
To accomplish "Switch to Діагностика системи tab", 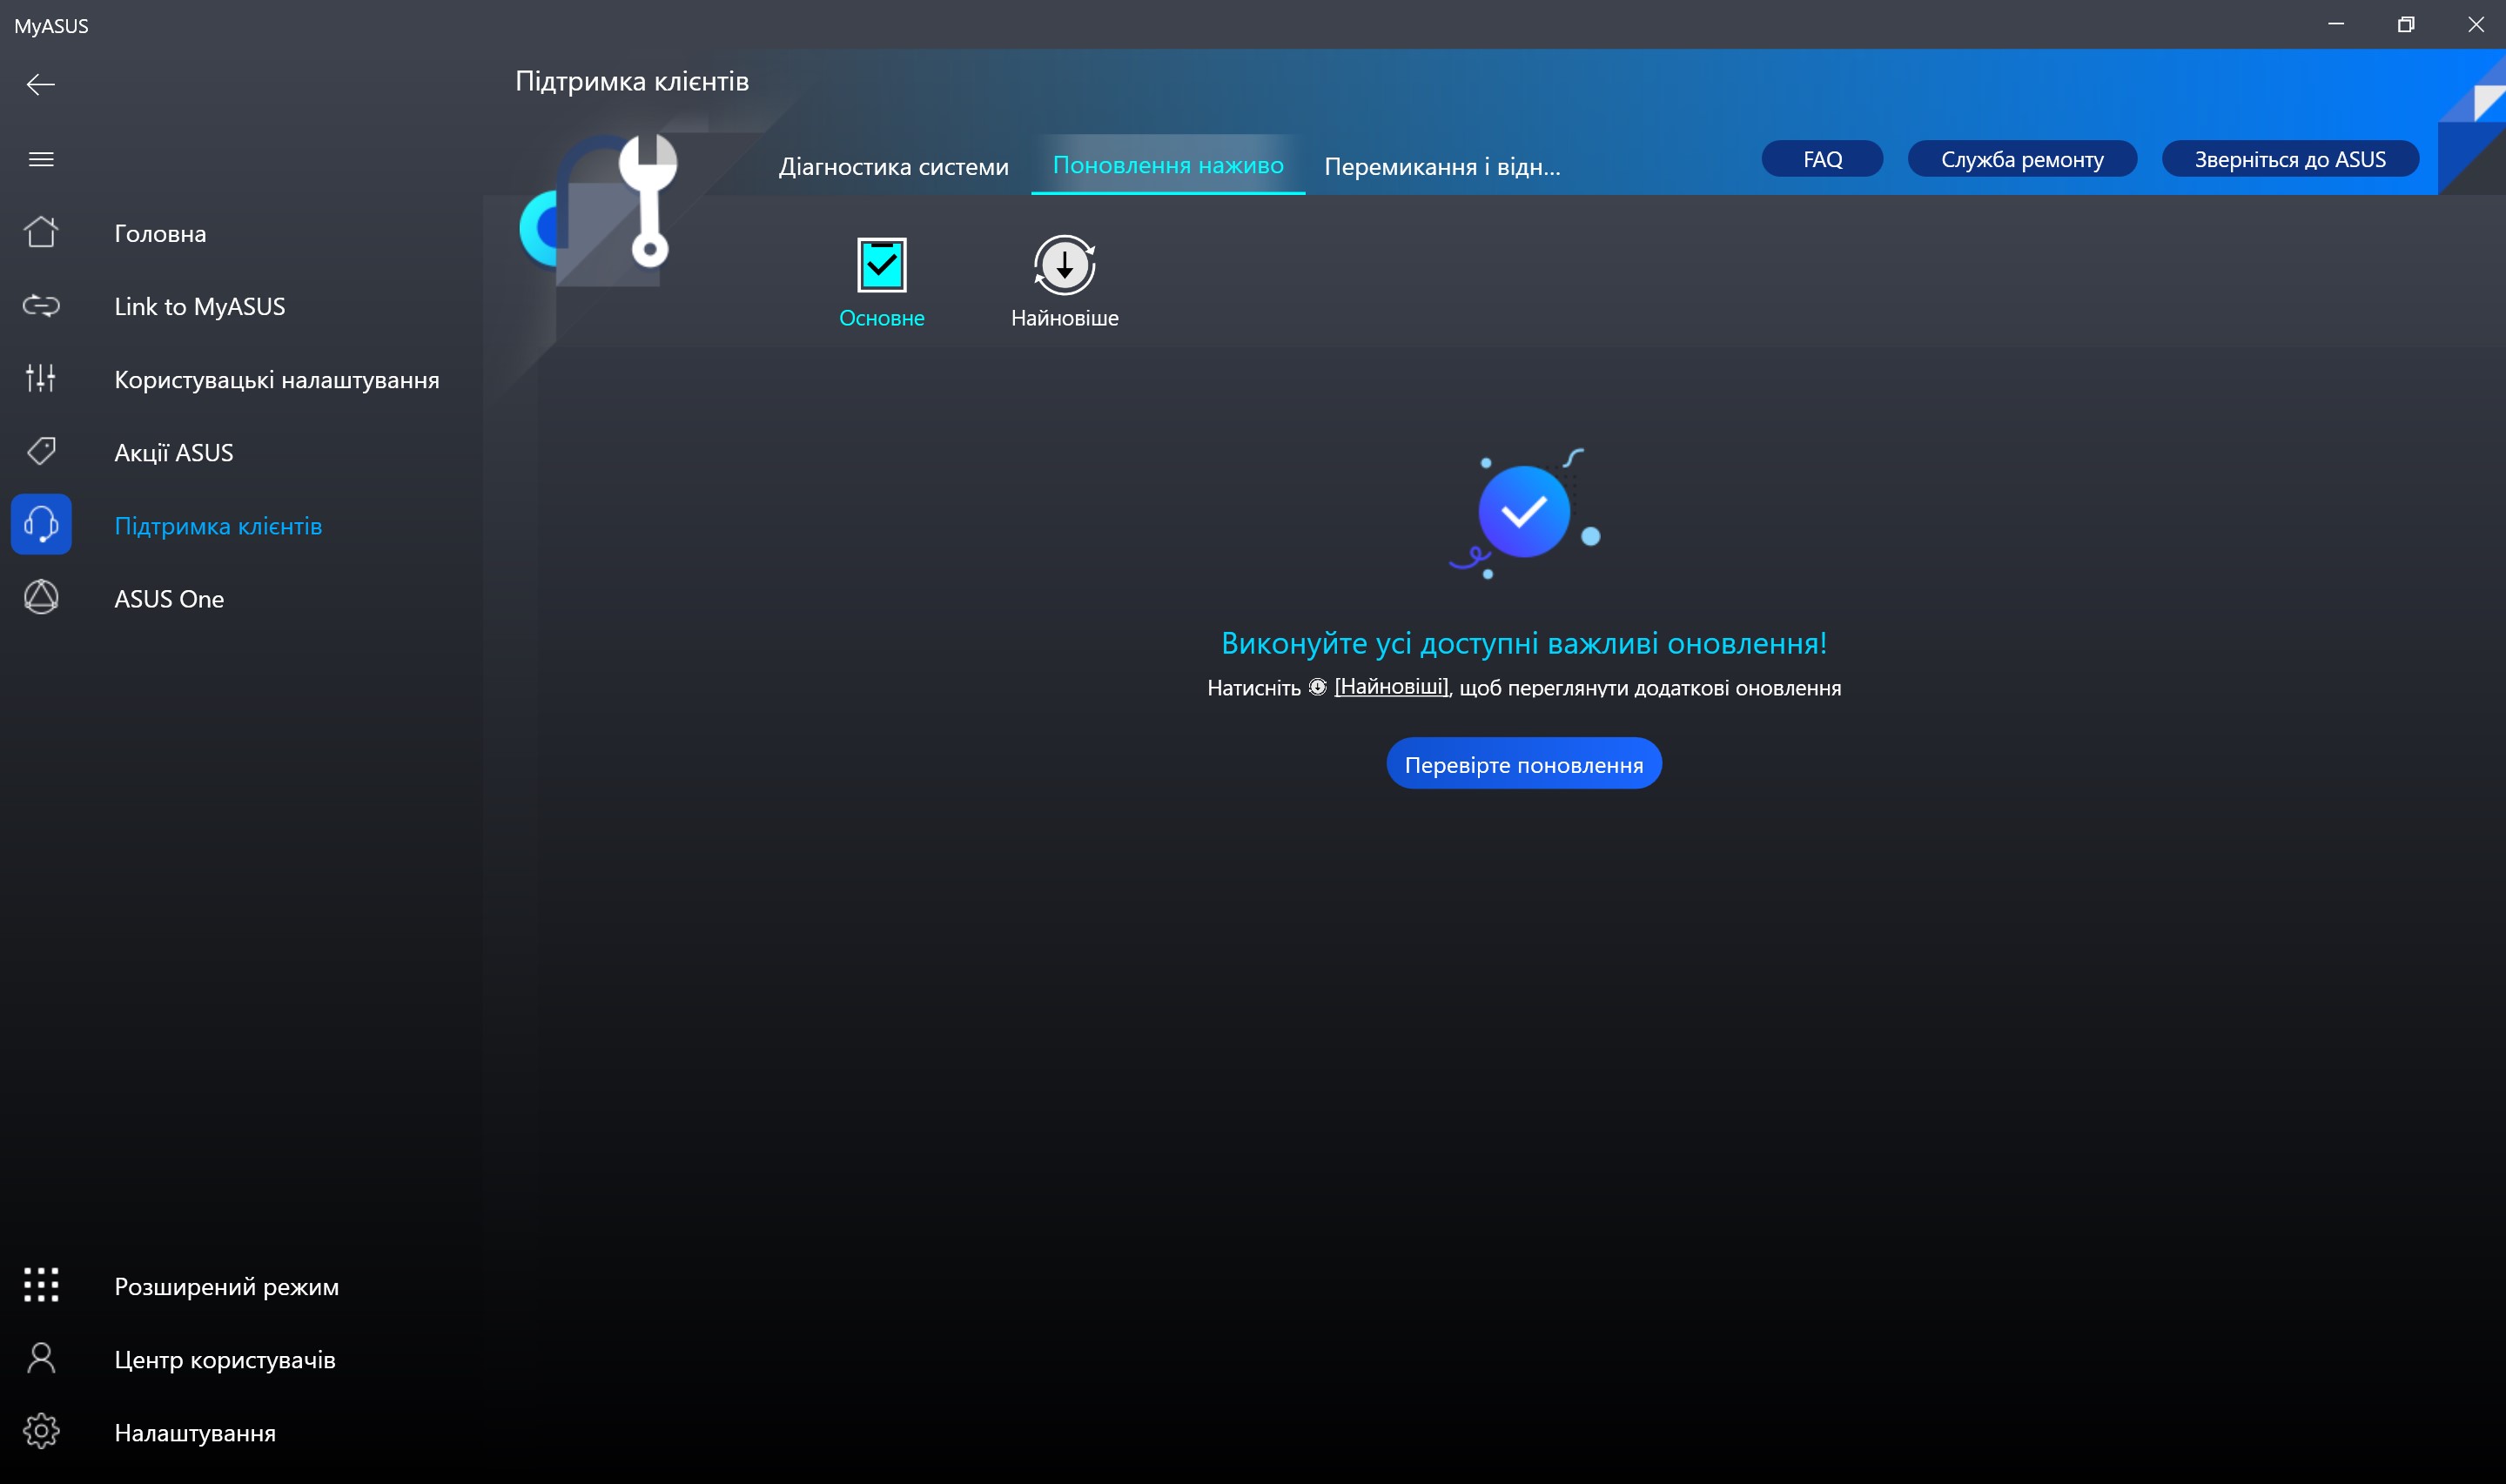I will pyautogui.click(x=893, y=166).
